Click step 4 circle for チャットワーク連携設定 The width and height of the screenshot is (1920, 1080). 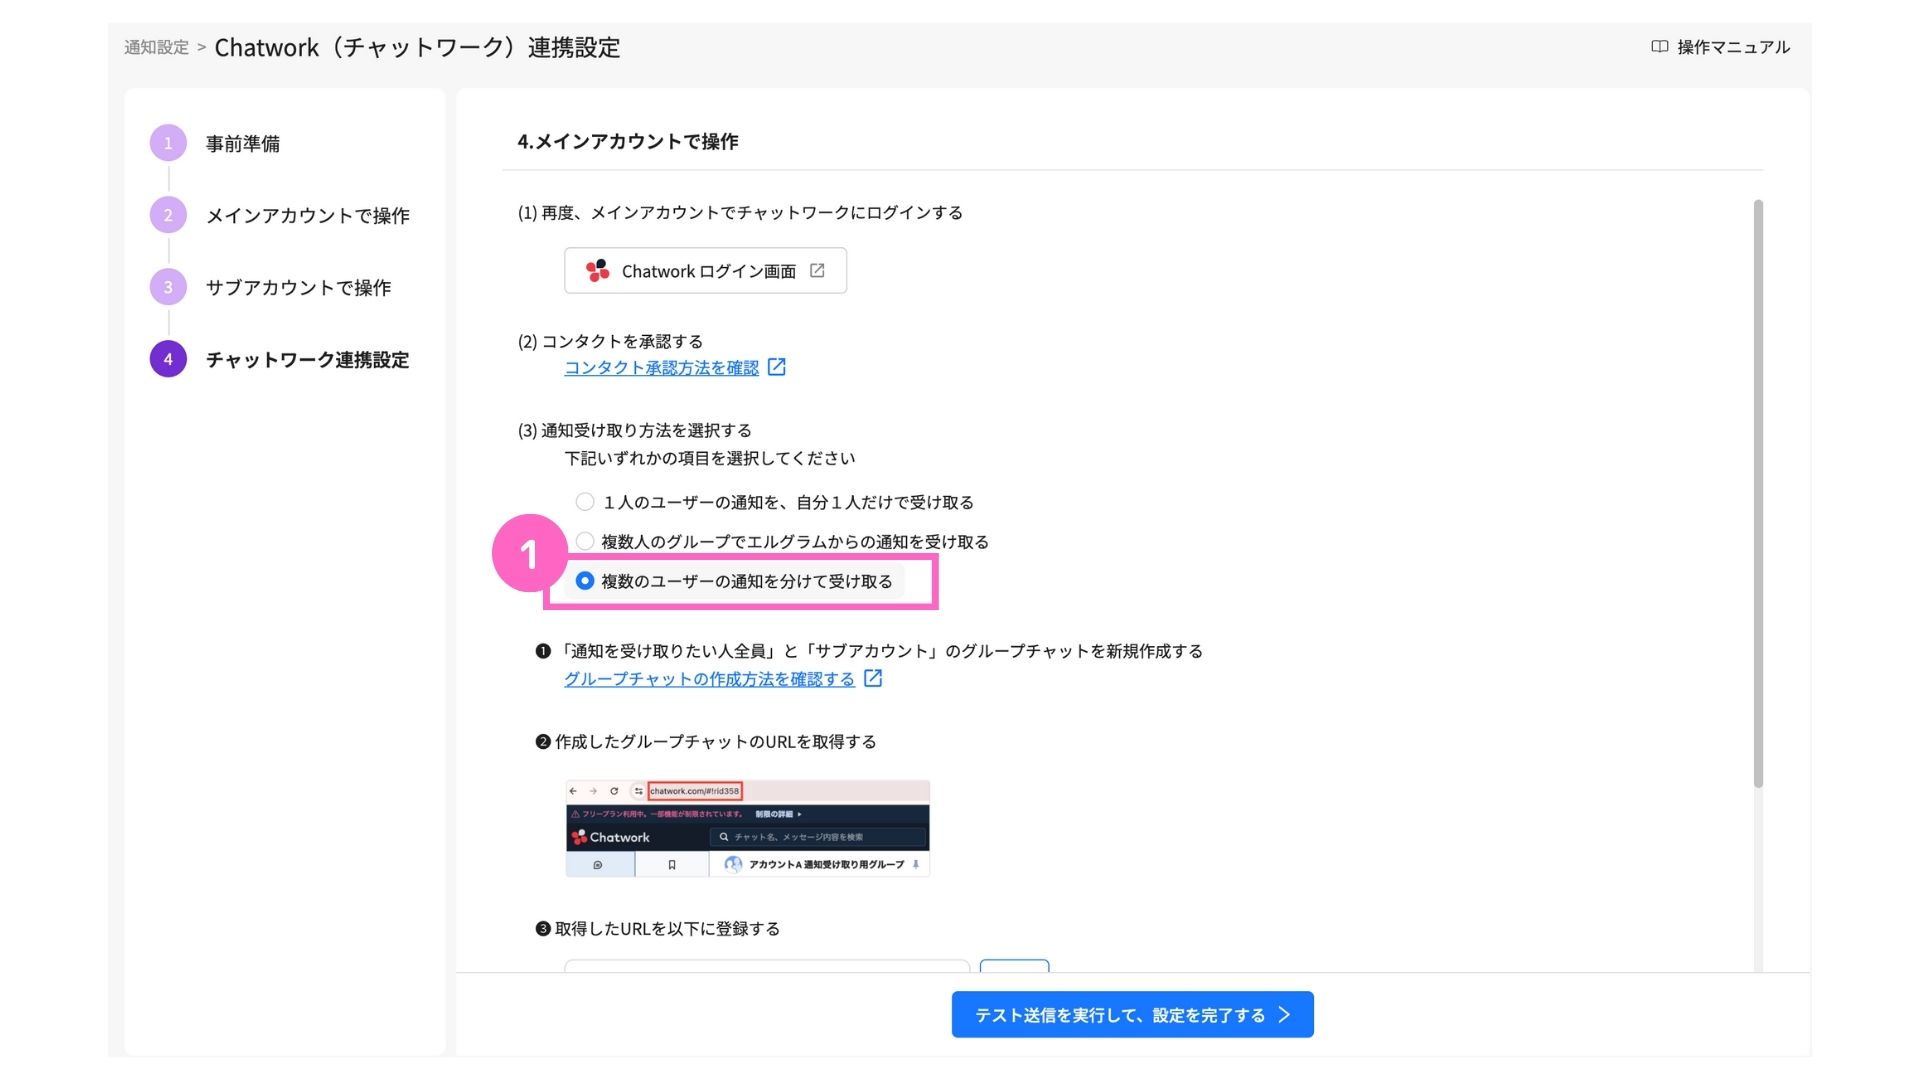[168, 359]
